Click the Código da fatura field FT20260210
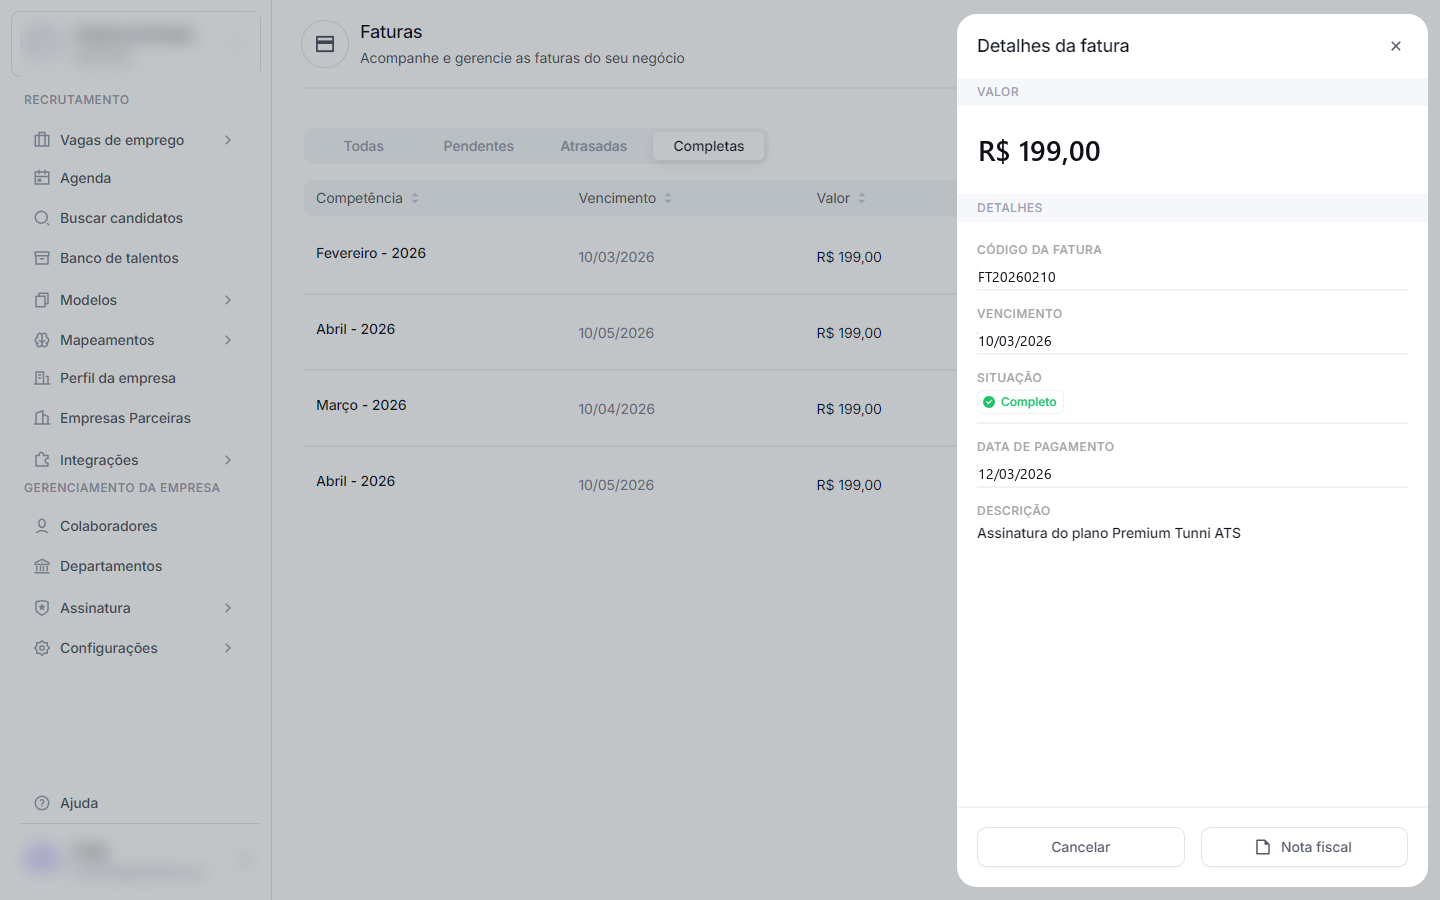This screenshot has height=900, width=1440. 1192,277
